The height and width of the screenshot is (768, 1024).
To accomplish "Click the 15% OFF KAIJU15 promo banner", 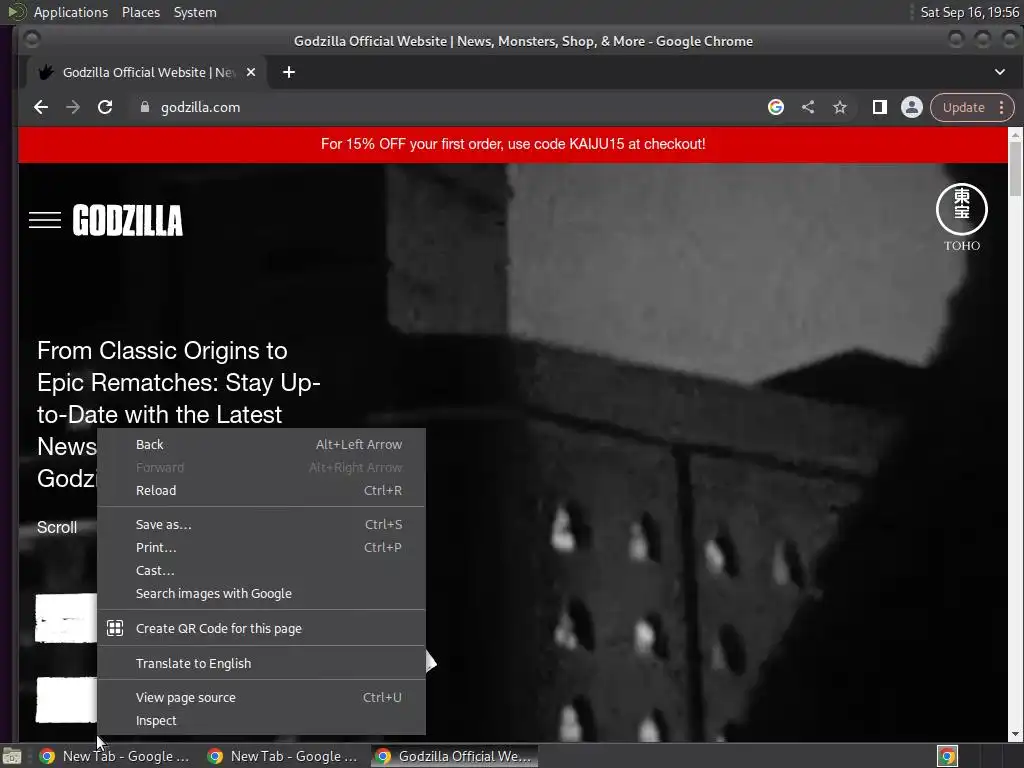I will tap(513, 144).
